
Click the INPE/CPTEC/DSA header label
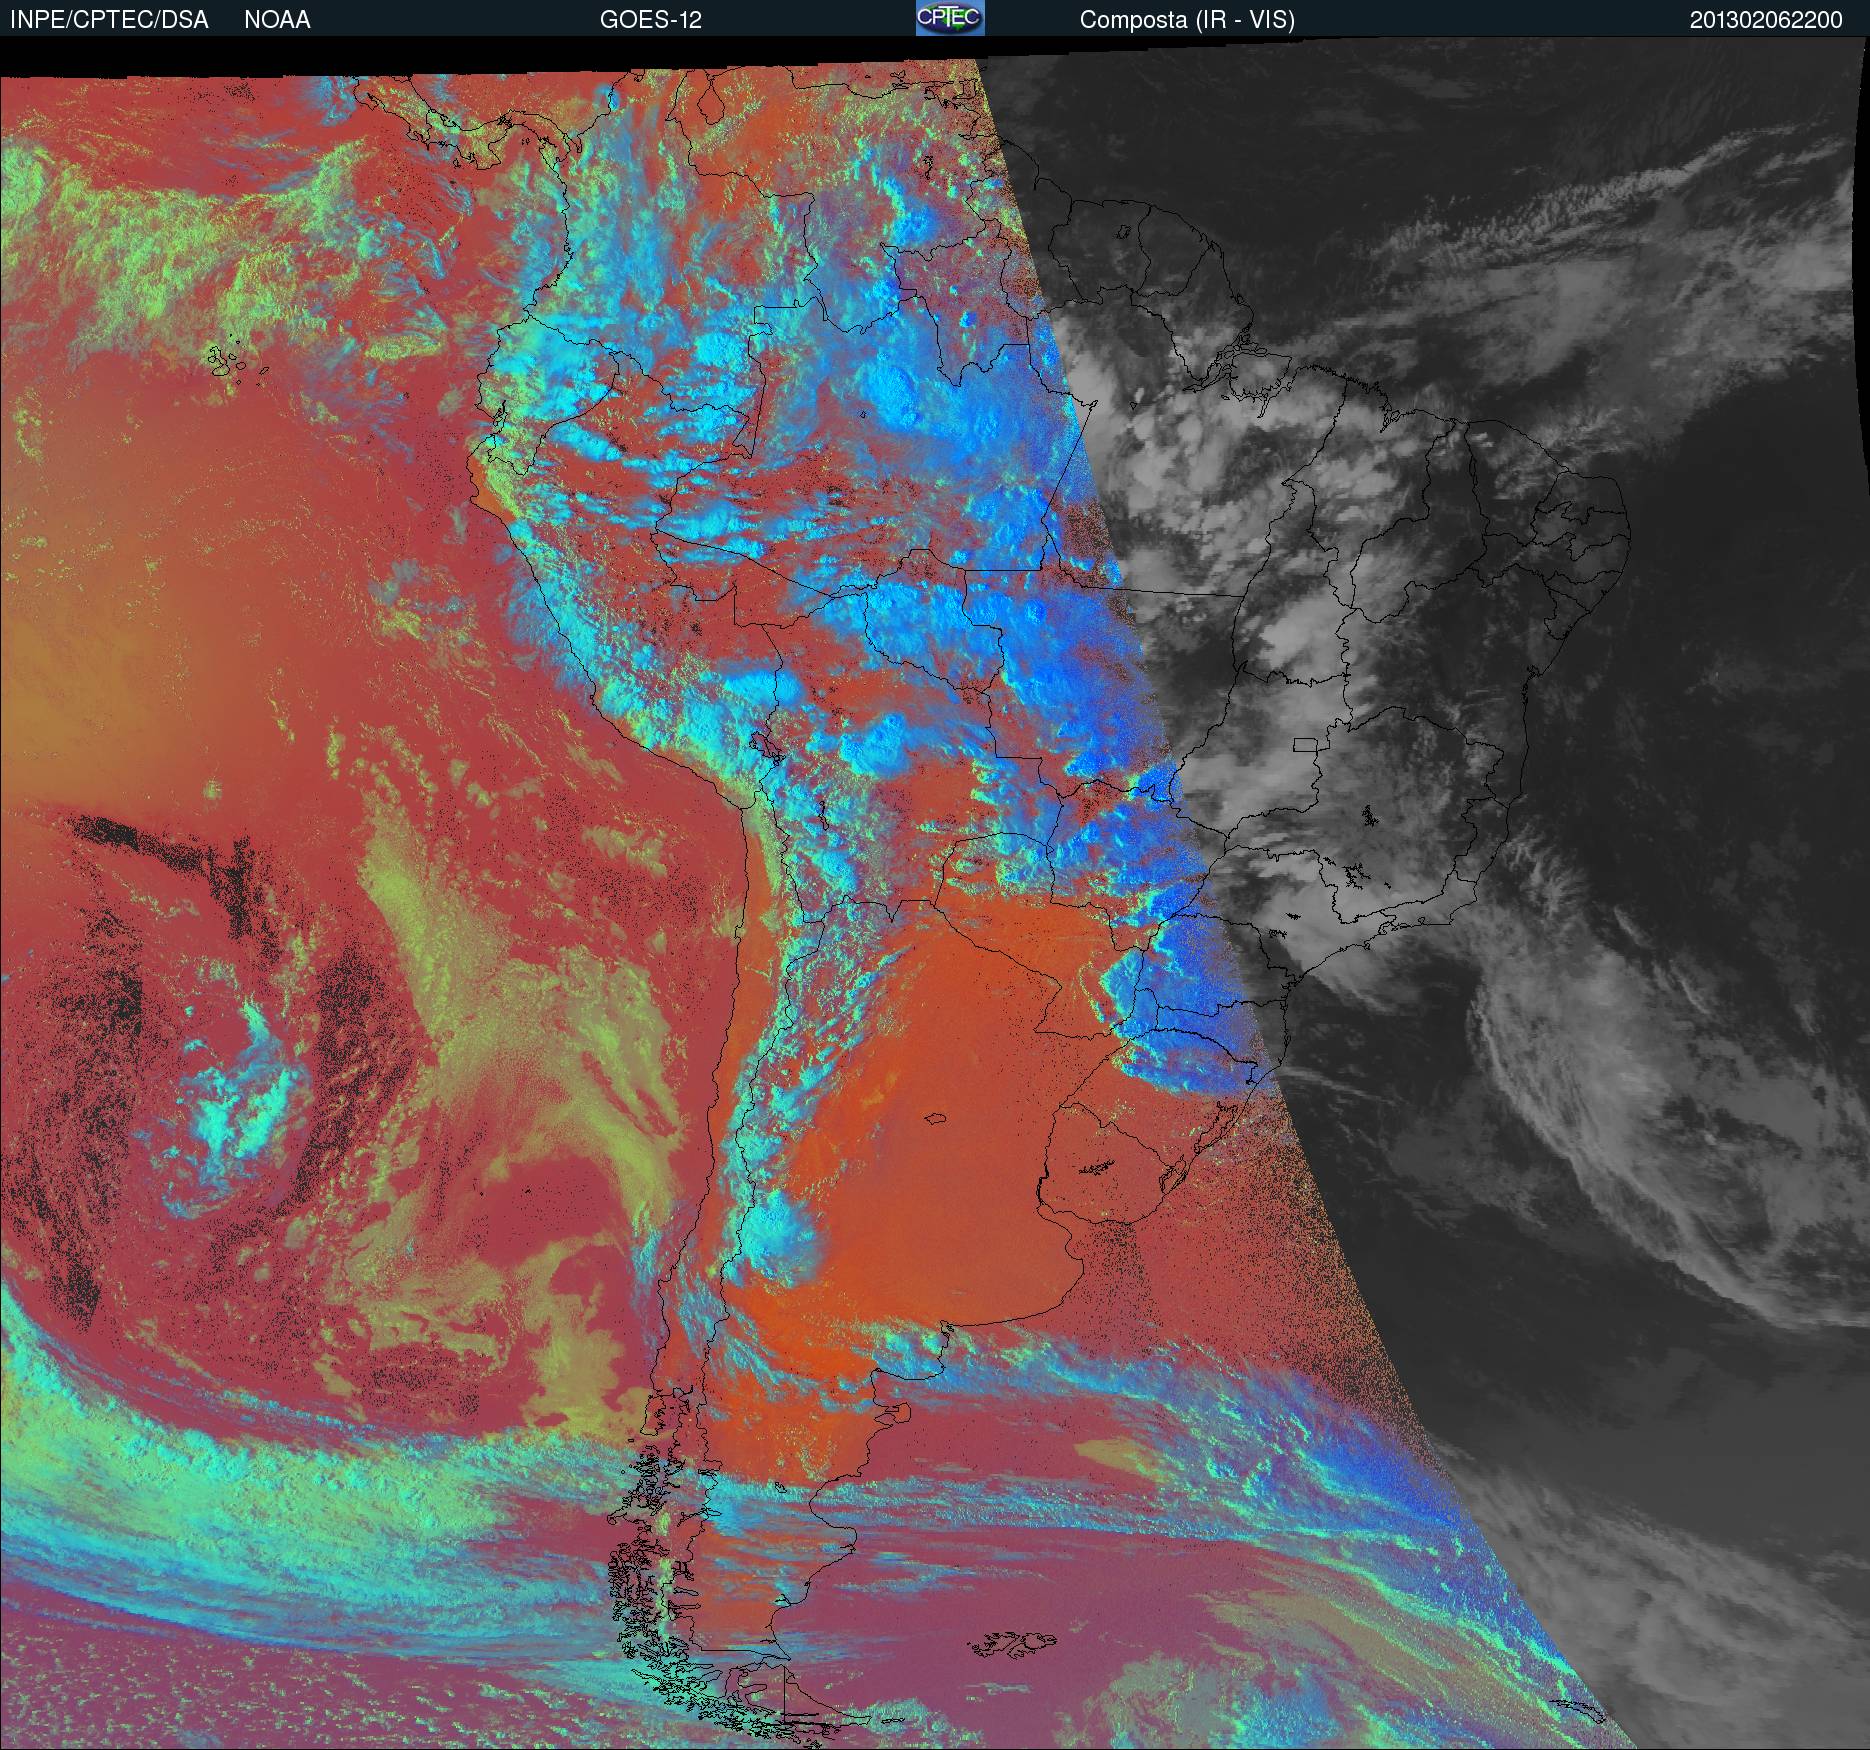[x=109, y=20]
